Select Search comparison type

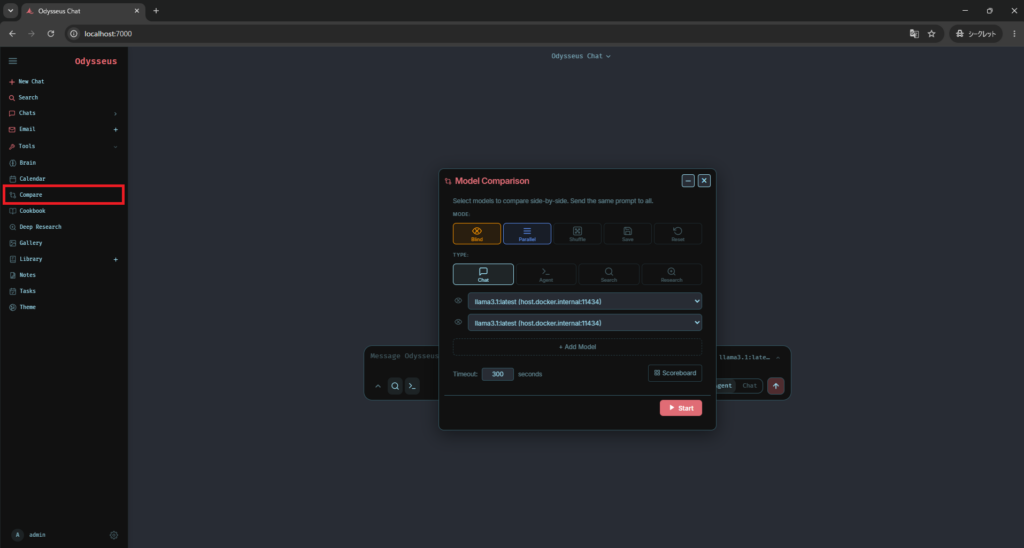tap(609, 274)
